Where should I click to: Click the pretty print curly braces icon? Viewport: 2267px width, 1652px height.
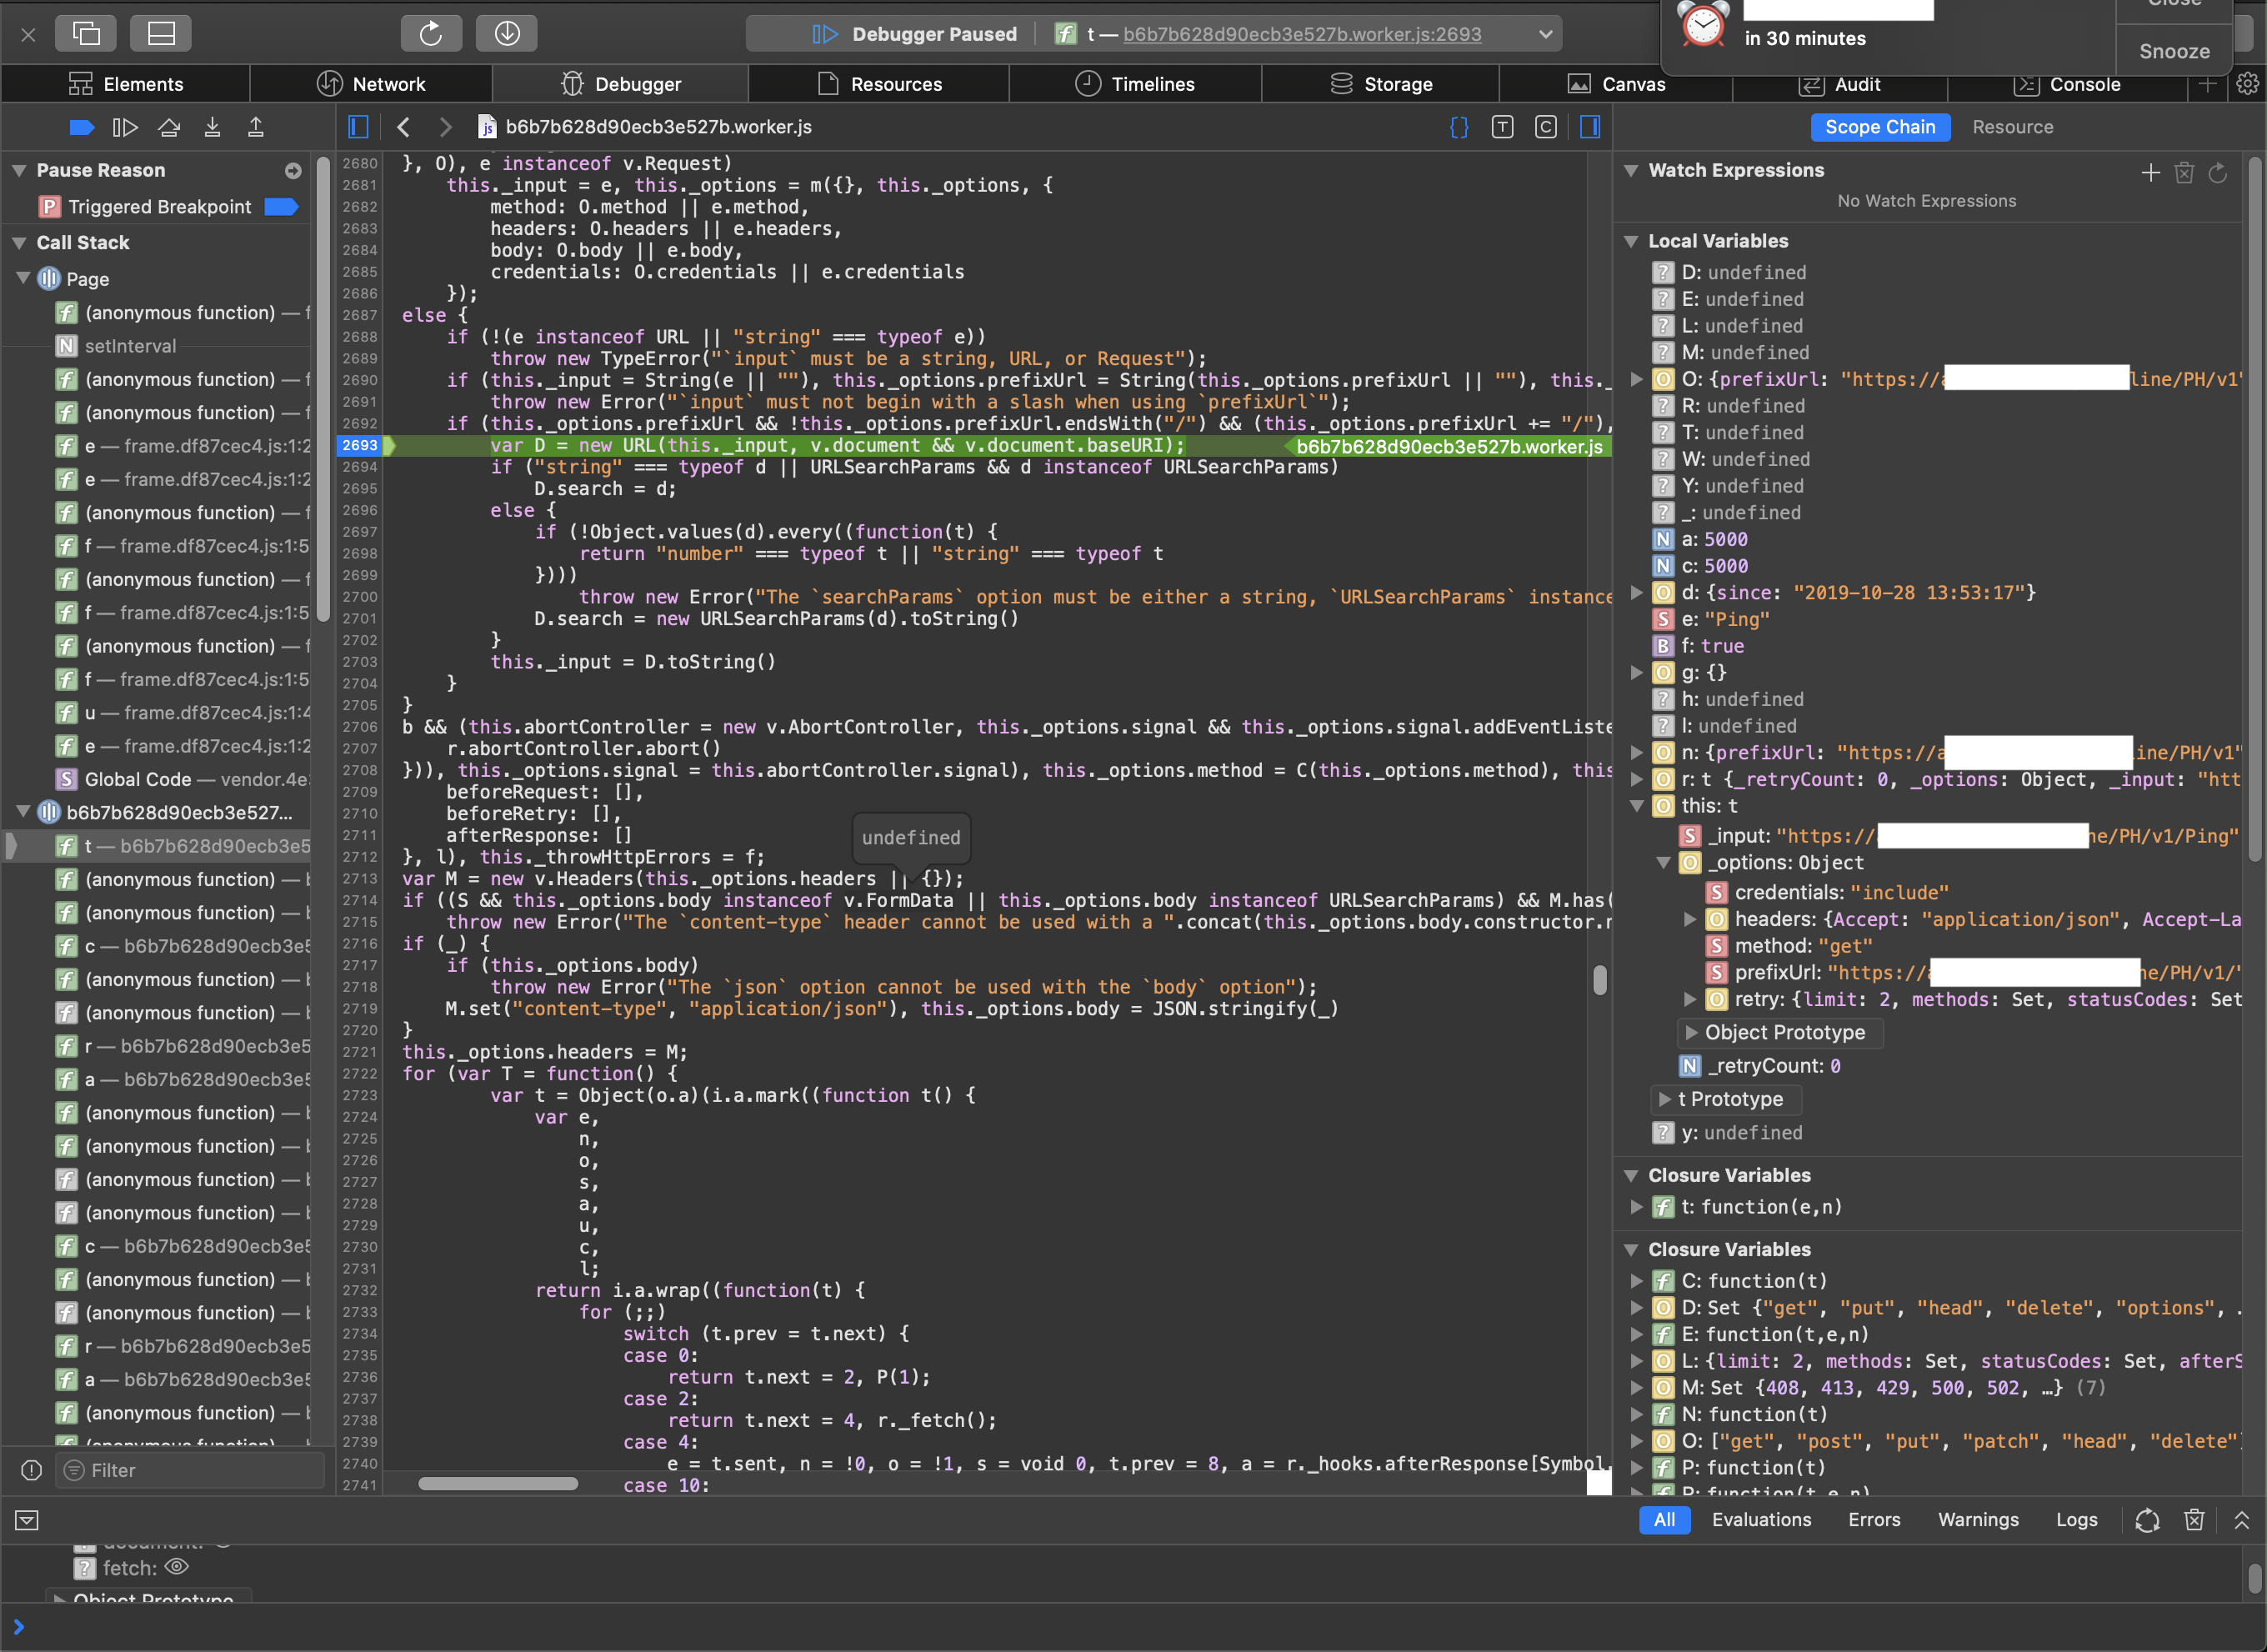pyautogui.click(x=1459, y=127)
